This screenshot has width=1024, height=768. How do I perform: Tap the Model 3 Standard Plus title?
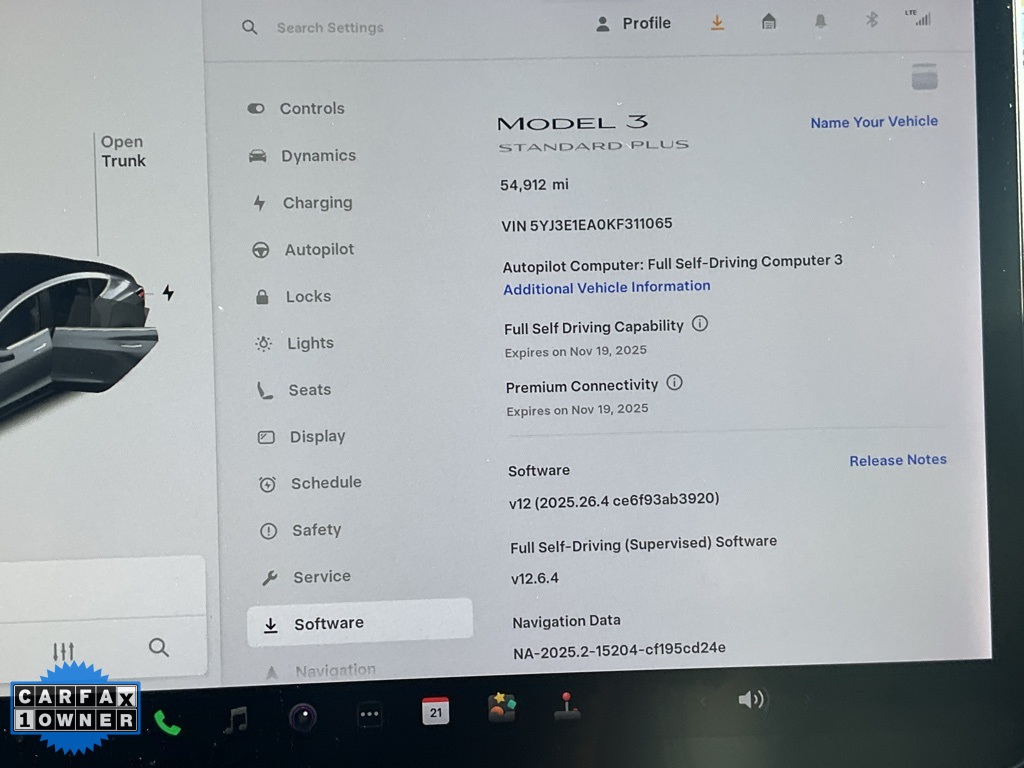592,133
